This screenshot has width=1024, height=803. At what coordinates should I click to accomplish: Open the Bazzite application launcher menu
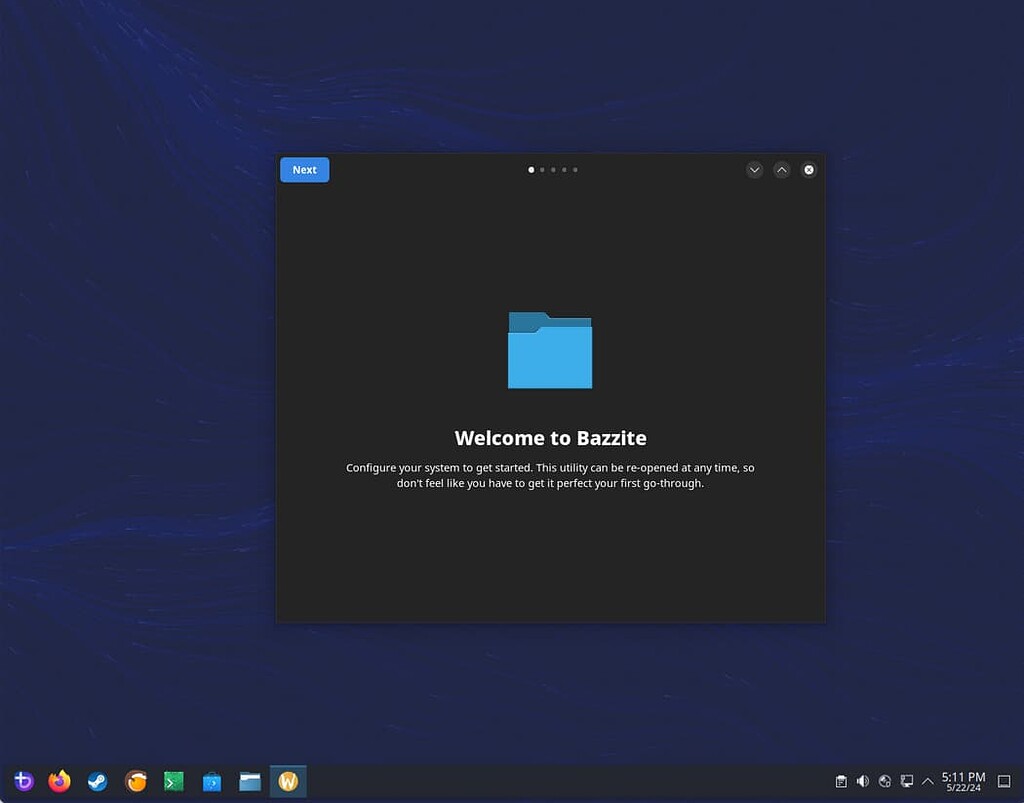pyautogui.click(x=23, y=781)
